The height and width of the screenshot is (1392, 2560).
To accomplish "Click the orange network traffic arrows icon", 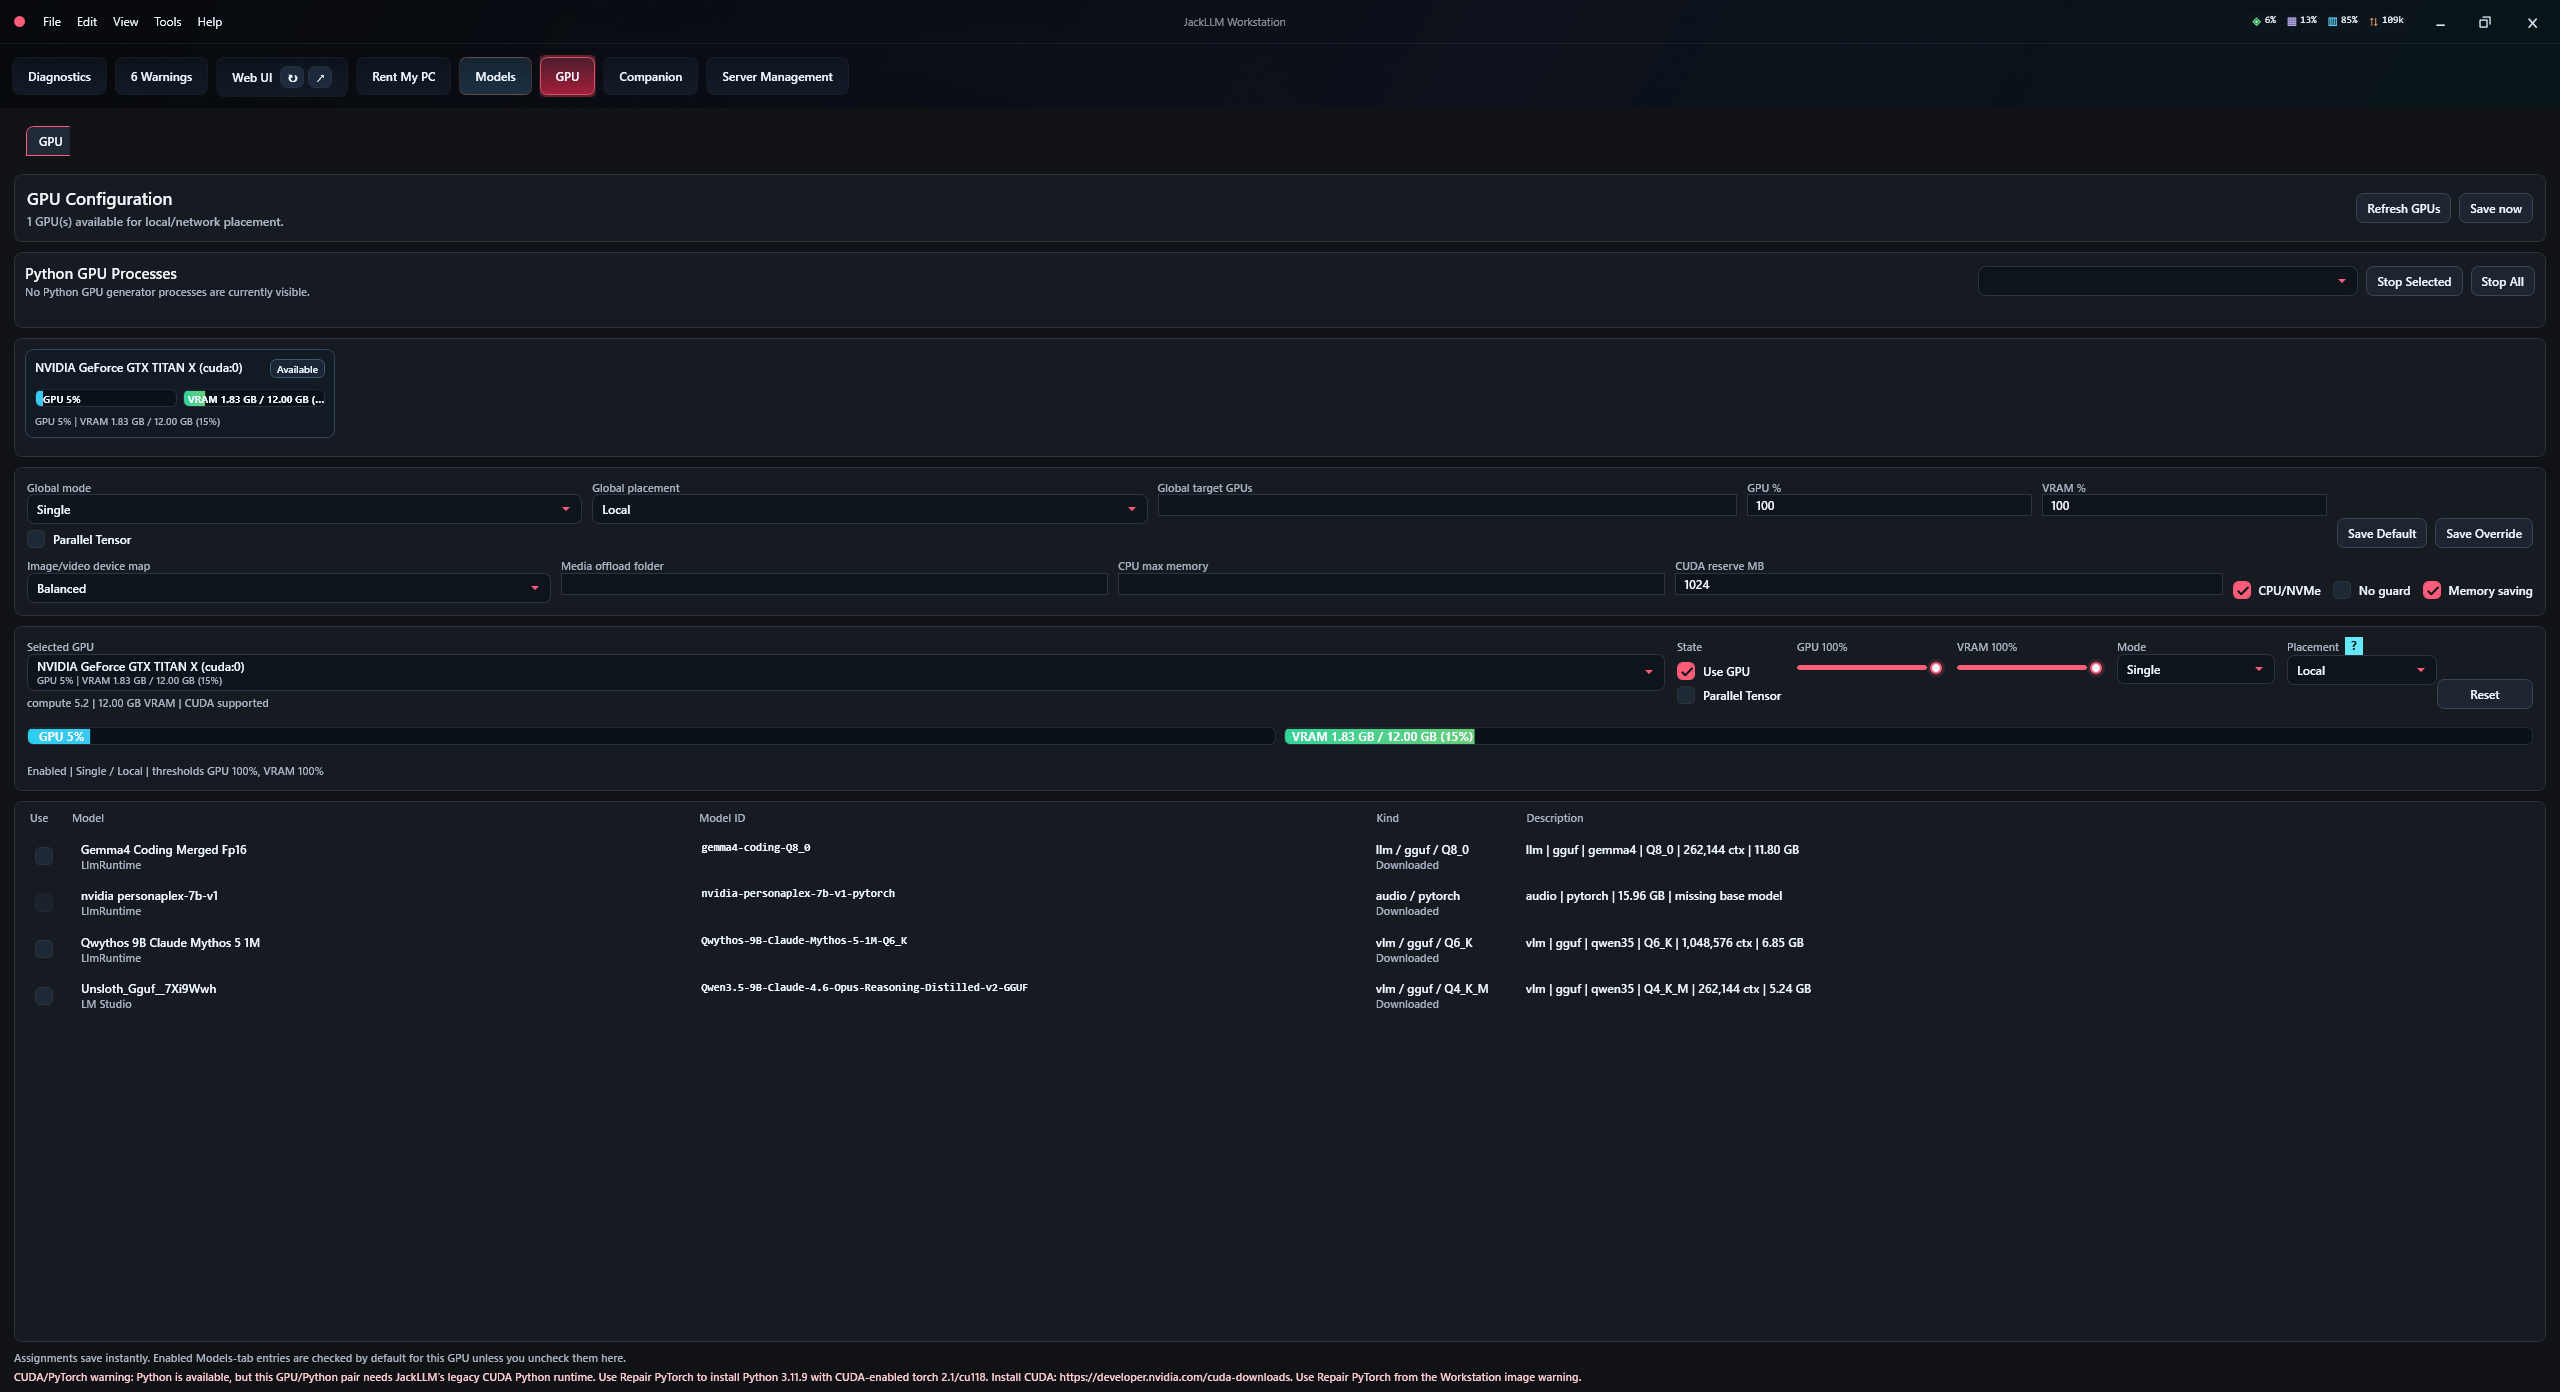I will [x=2373, y=21].
